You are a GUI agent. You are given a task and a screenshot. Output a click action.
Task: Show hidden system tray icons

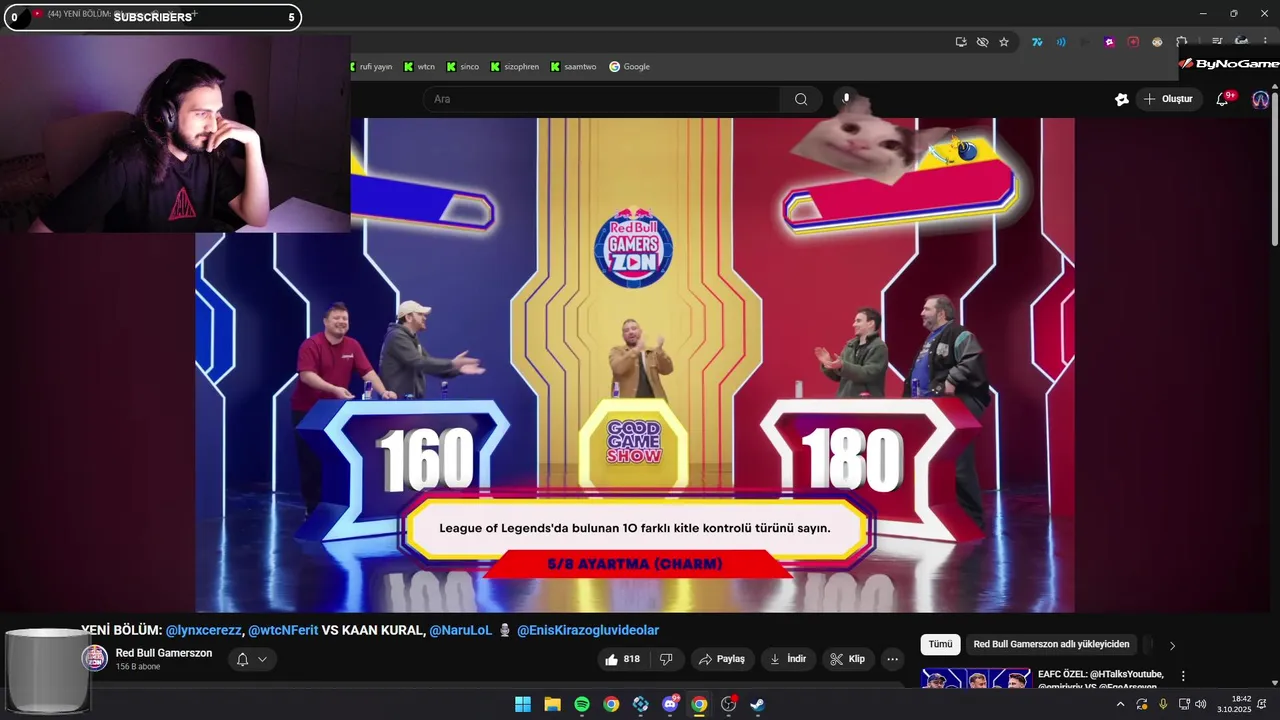(x=1120, y=704)
